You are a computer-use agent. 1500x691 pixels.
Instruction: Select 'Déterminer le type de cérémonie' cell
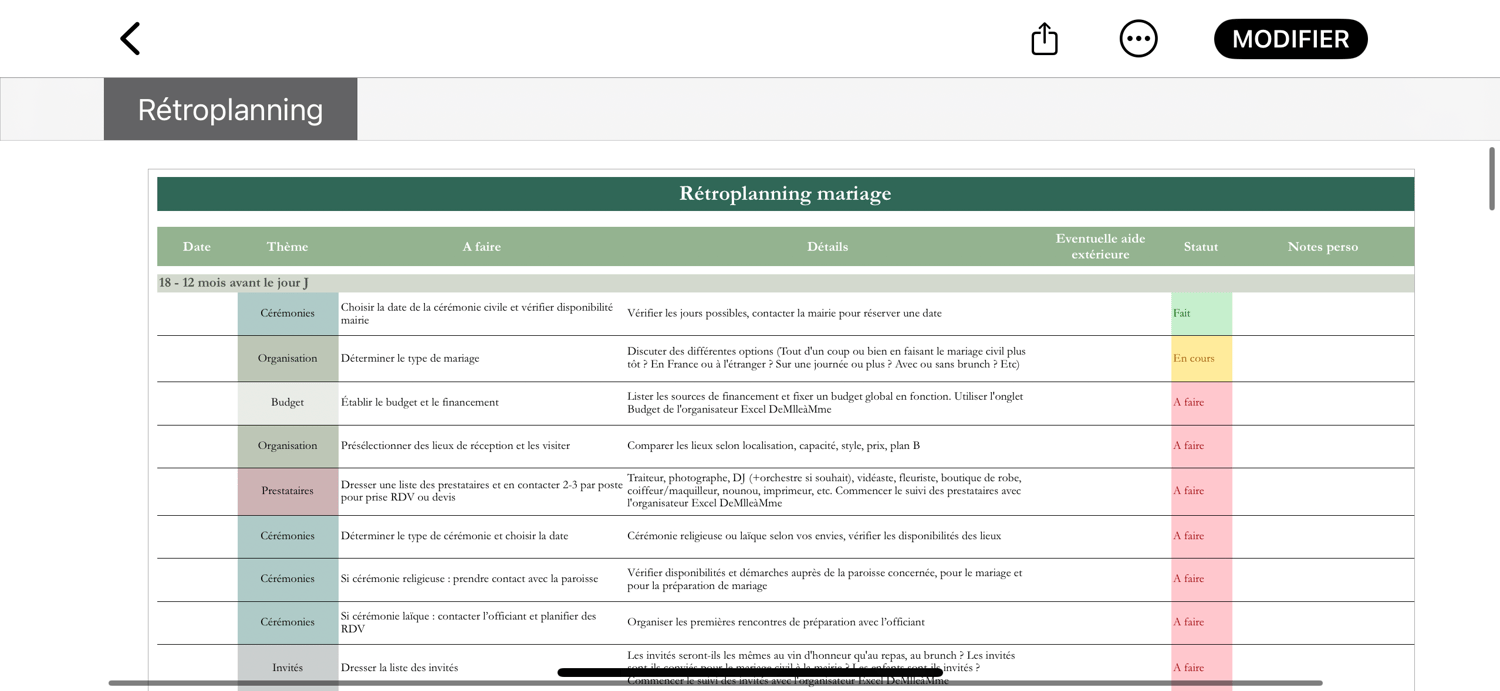coord(481,536)
